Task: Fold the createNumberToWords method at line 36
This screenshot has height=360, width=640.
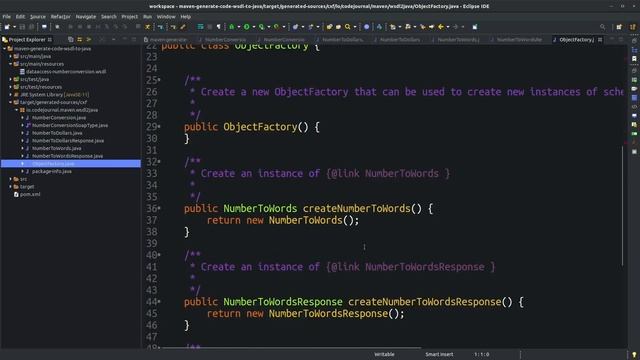Action: (x=159, y=209)
